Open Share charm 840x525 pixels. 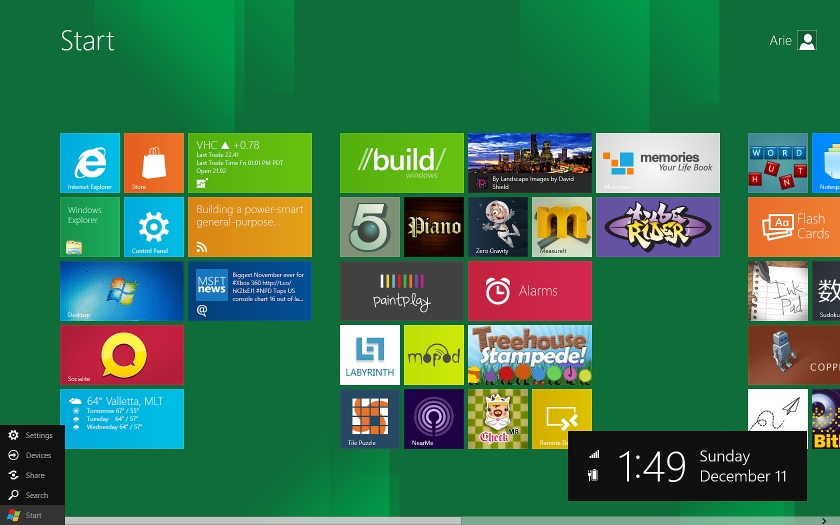pos(32,475)
